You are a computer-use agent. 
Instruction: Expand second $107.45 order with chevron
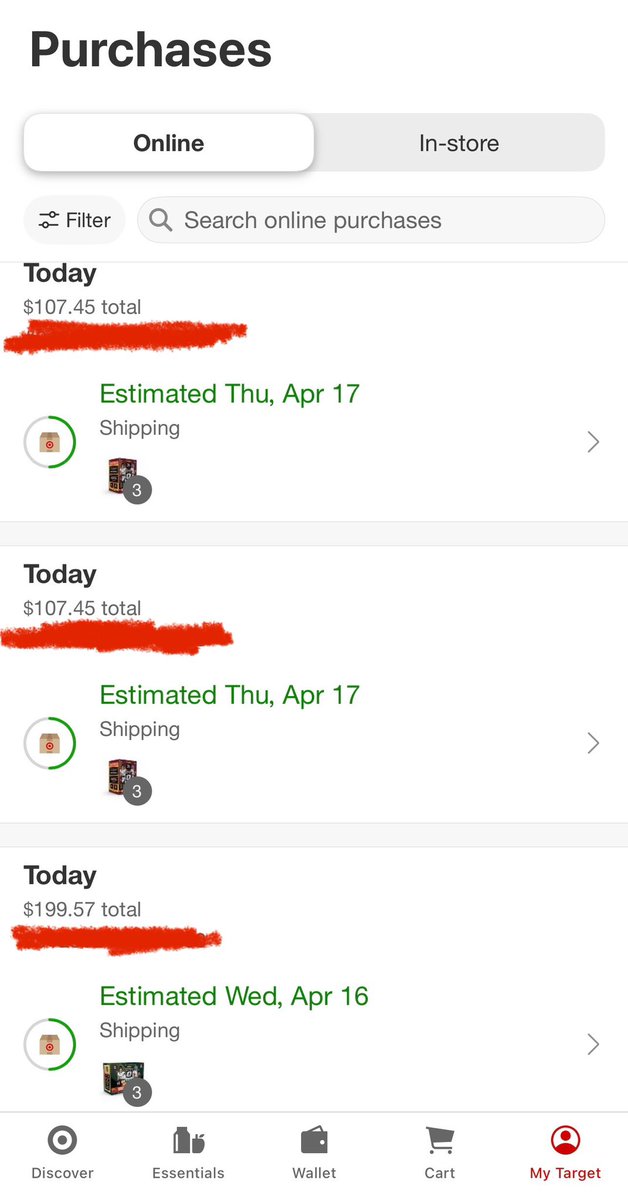coord(593,743)
